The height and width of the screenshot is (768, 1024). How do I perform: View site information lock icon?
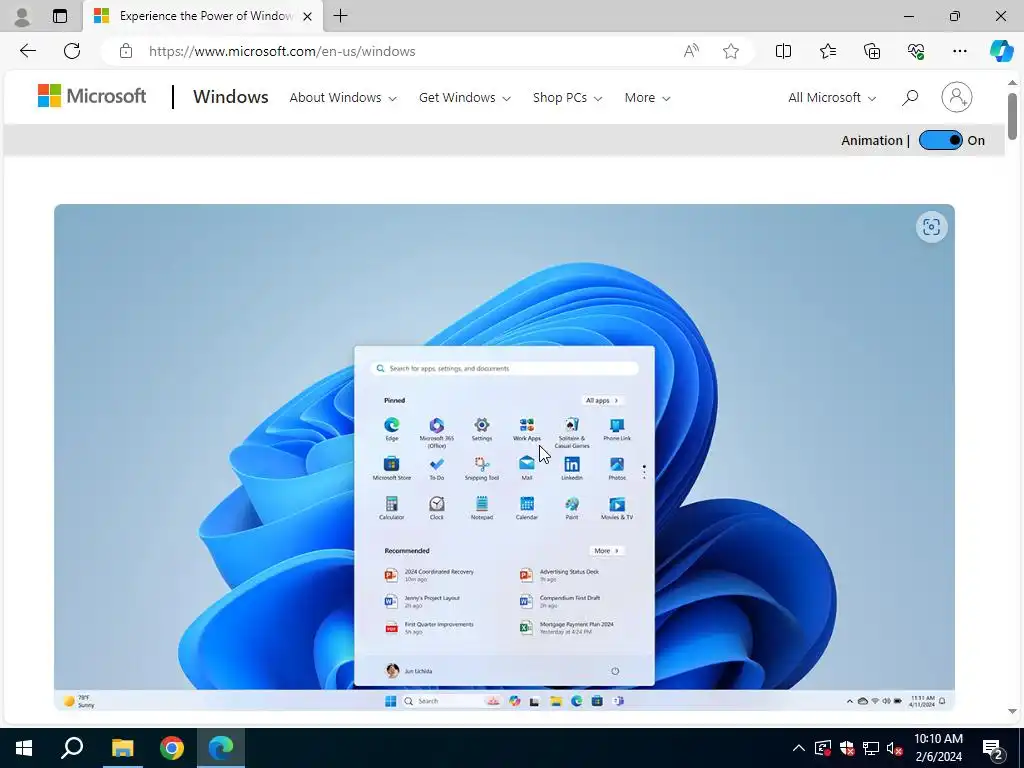(126, 51)
